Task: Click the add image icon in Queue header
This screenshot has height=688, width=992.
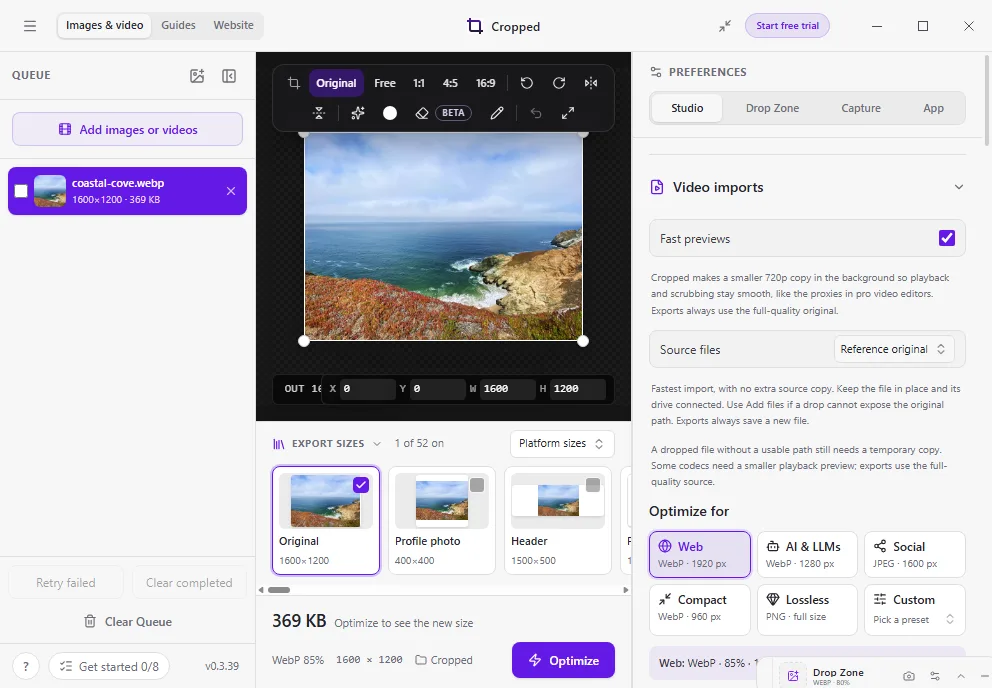Action: coord(197,76)
